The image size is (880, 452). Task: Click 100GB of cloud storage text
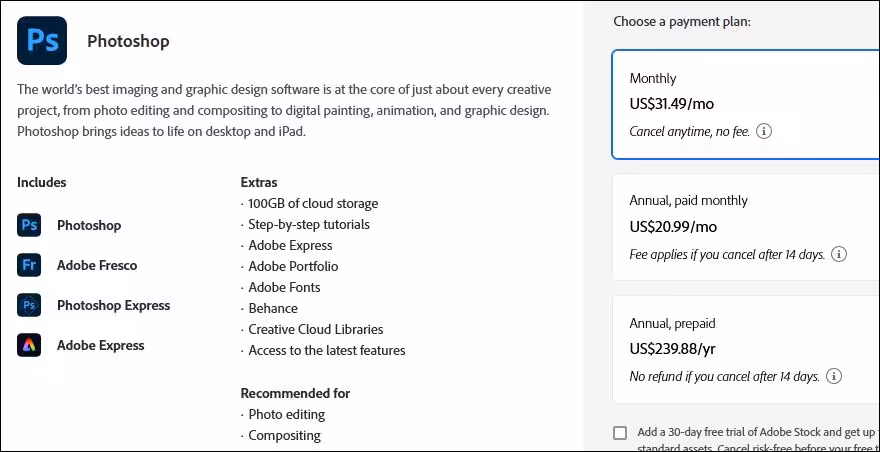(313, 203)
